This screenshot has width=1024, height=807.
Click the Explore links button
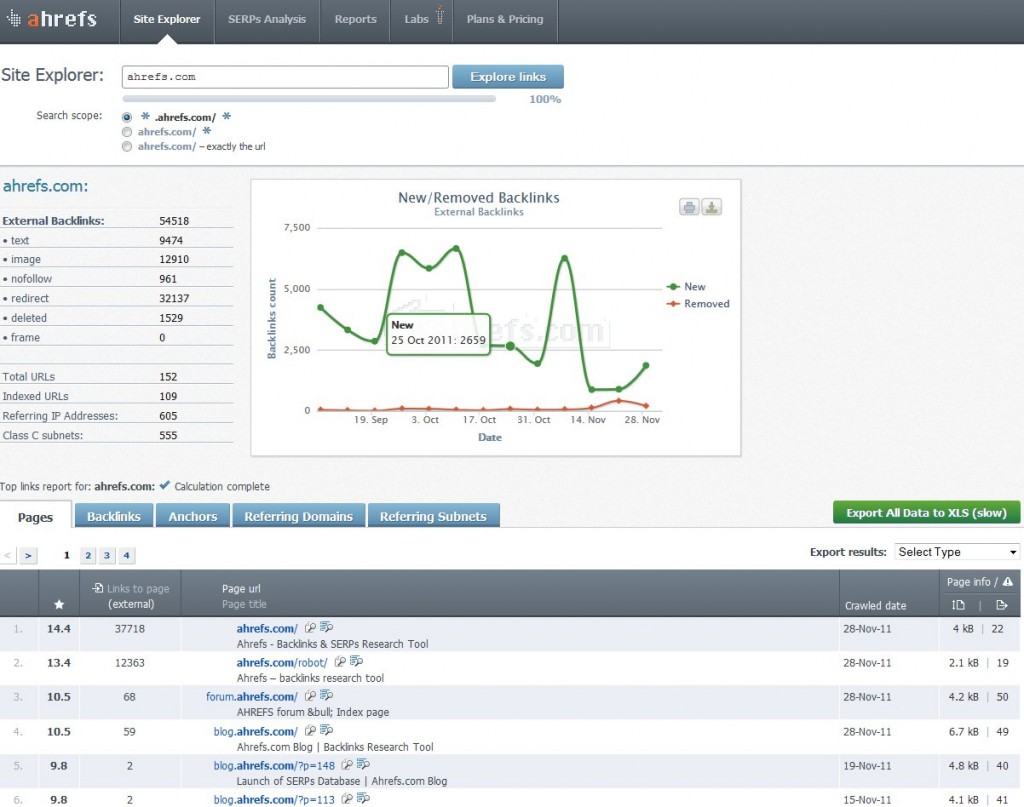(507, 76)
